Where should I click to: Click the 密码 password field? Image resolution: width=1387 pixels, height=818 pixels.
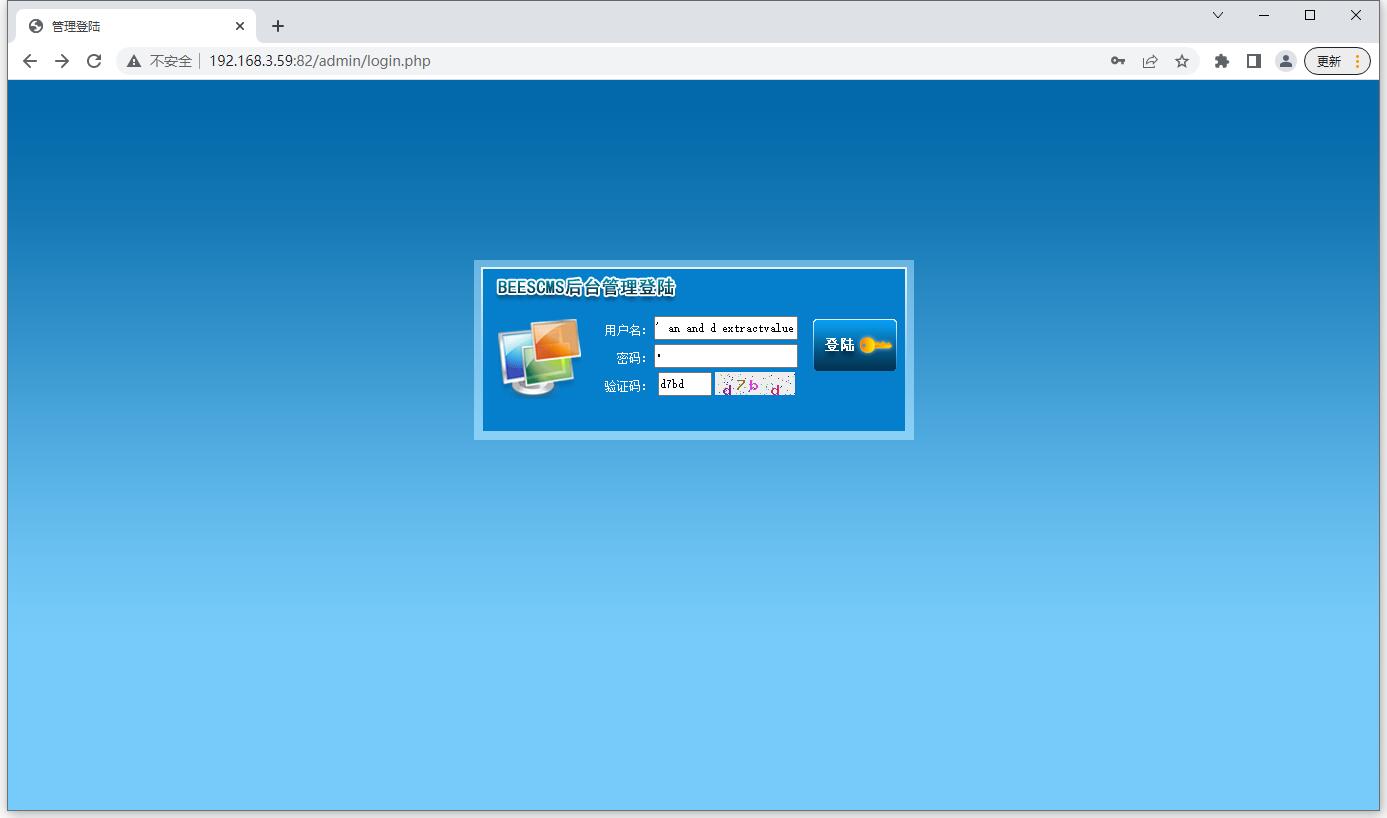pos(726,356)
